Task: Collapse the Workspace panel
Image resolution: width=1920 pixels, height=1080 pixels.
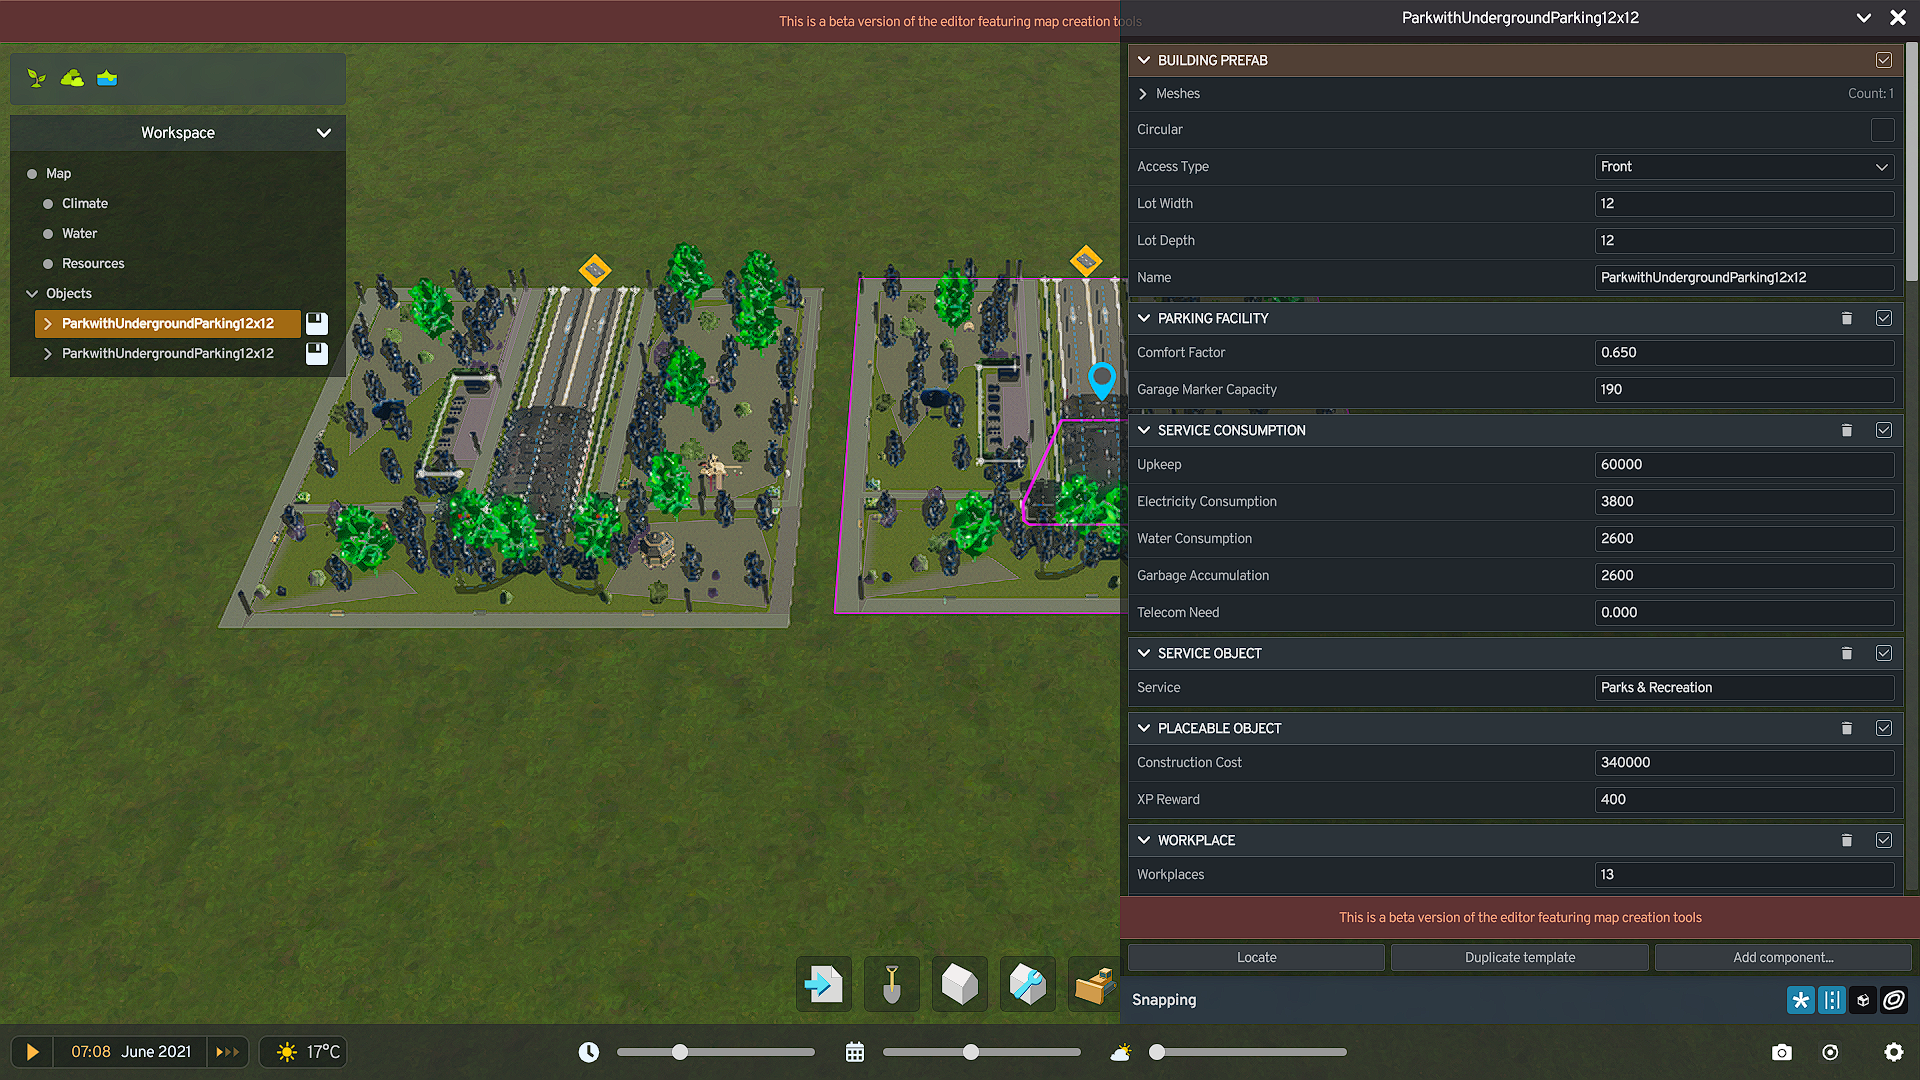Action: click(x=323, y=133)
